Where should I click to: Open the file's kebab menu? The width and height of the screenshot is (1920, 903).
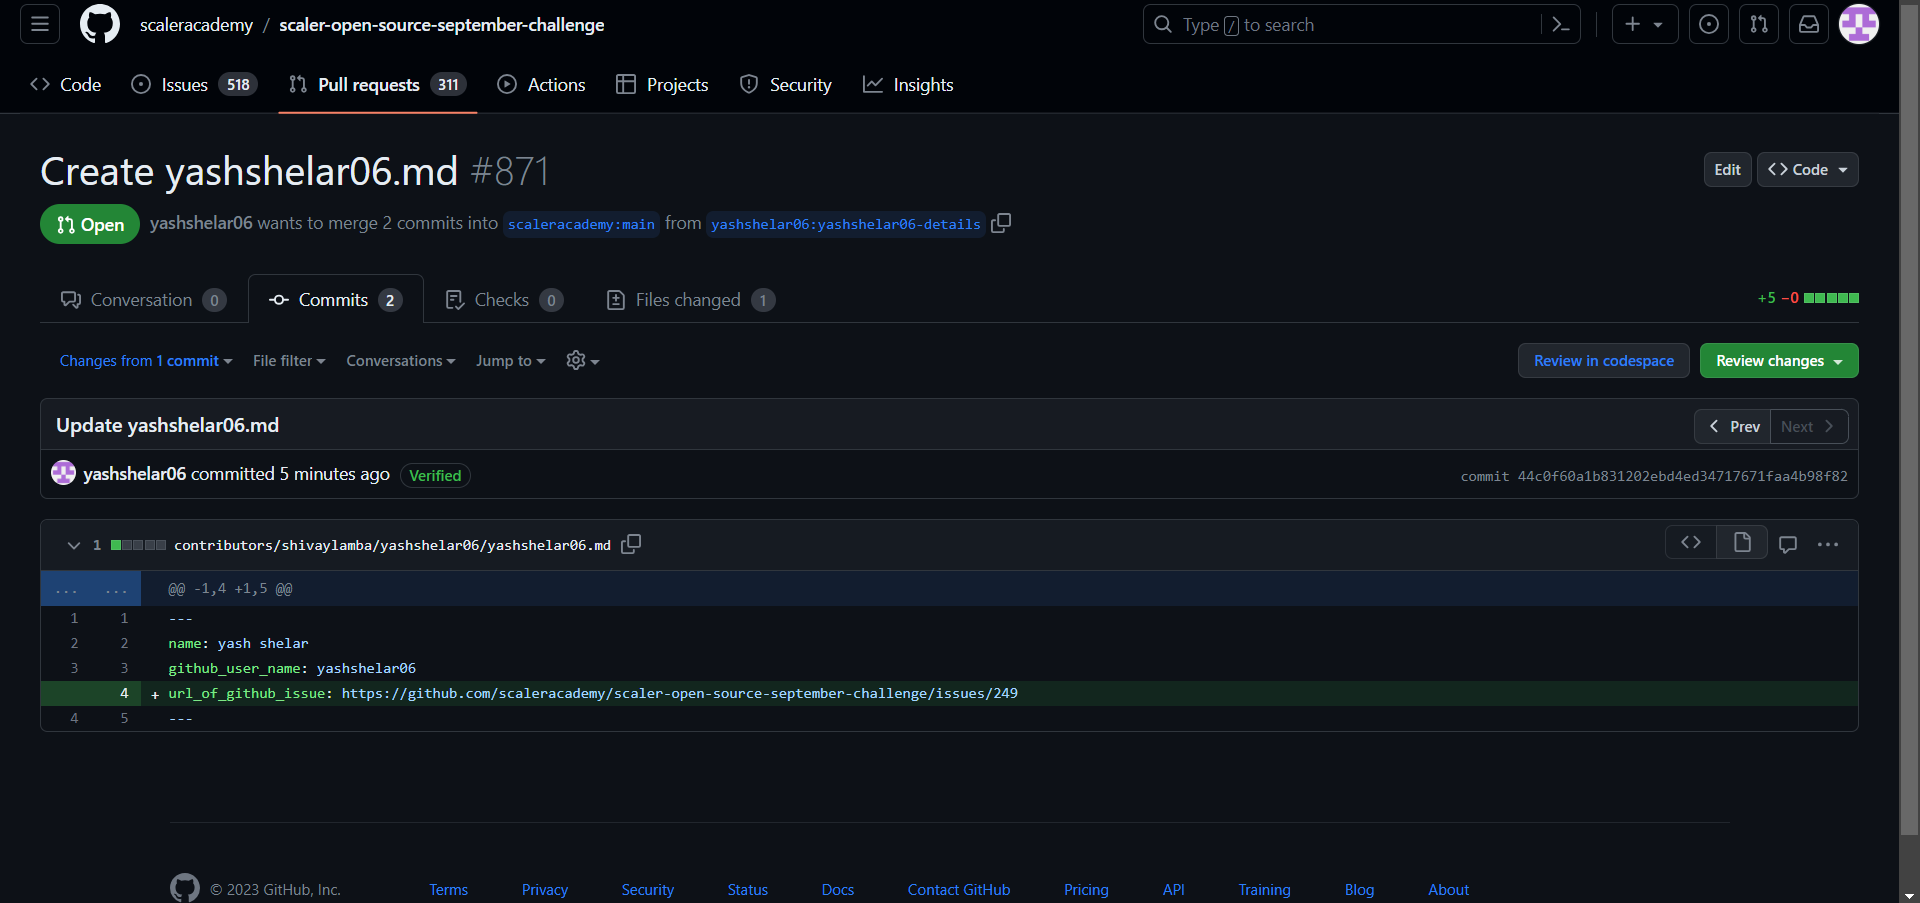click(1830, 544)
